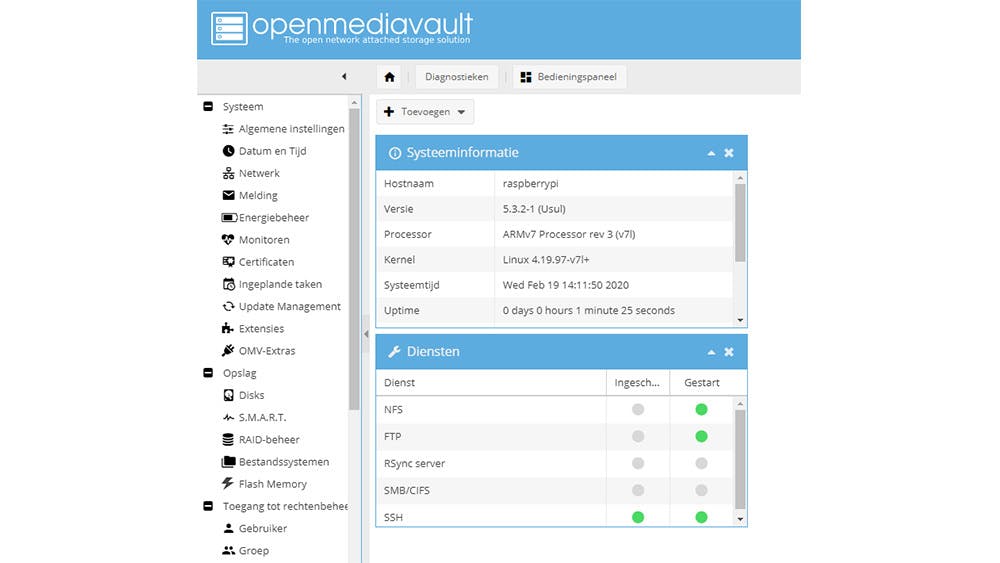Click the Datum en Tijd clock icon
1000x563 pixels.
tap(228, 151)
